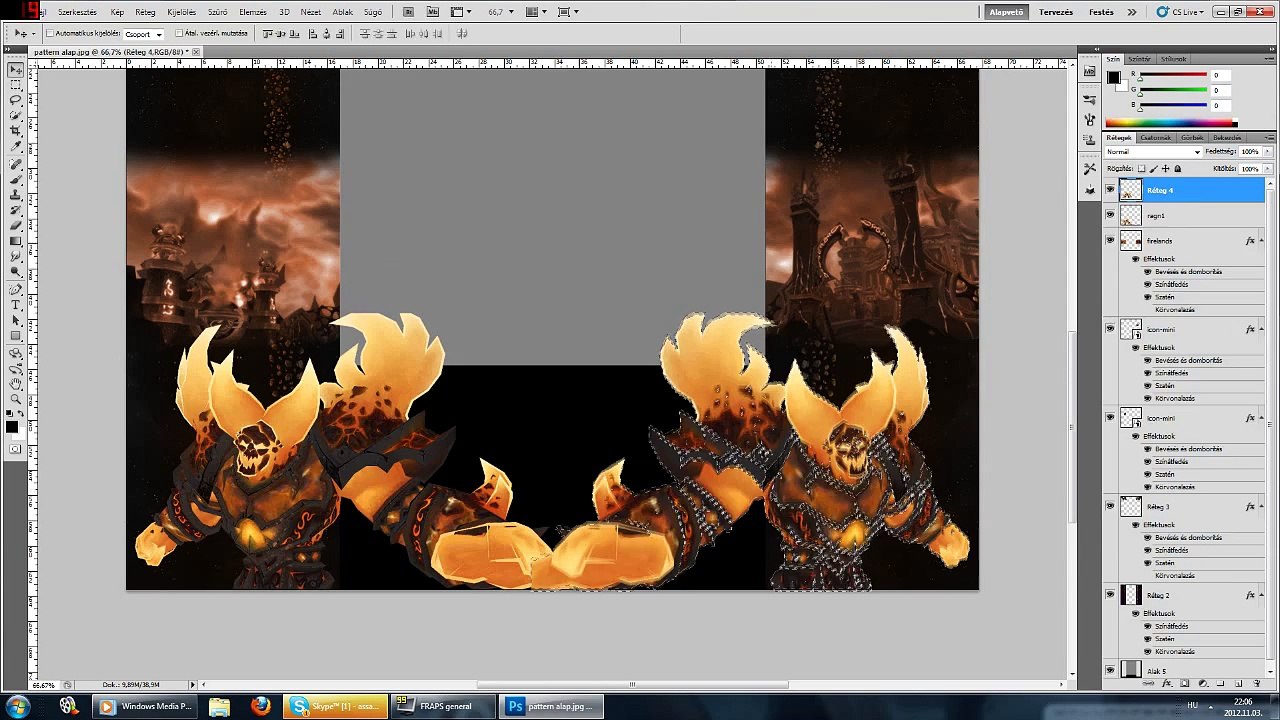Viewport: 1280px width, 720px height.
Task: Select the Crop tool
Action: pyautogui.click(x=16, y=131)
